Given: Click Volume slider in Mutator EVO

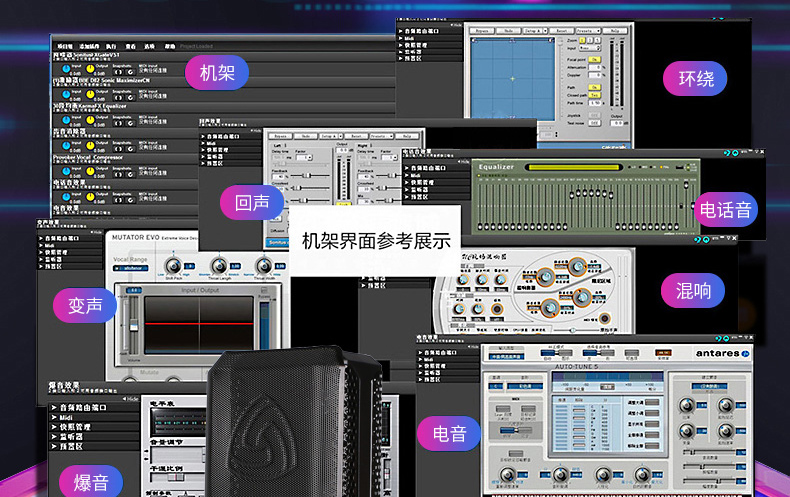Looking at the screenshot, I should [133, 325].
